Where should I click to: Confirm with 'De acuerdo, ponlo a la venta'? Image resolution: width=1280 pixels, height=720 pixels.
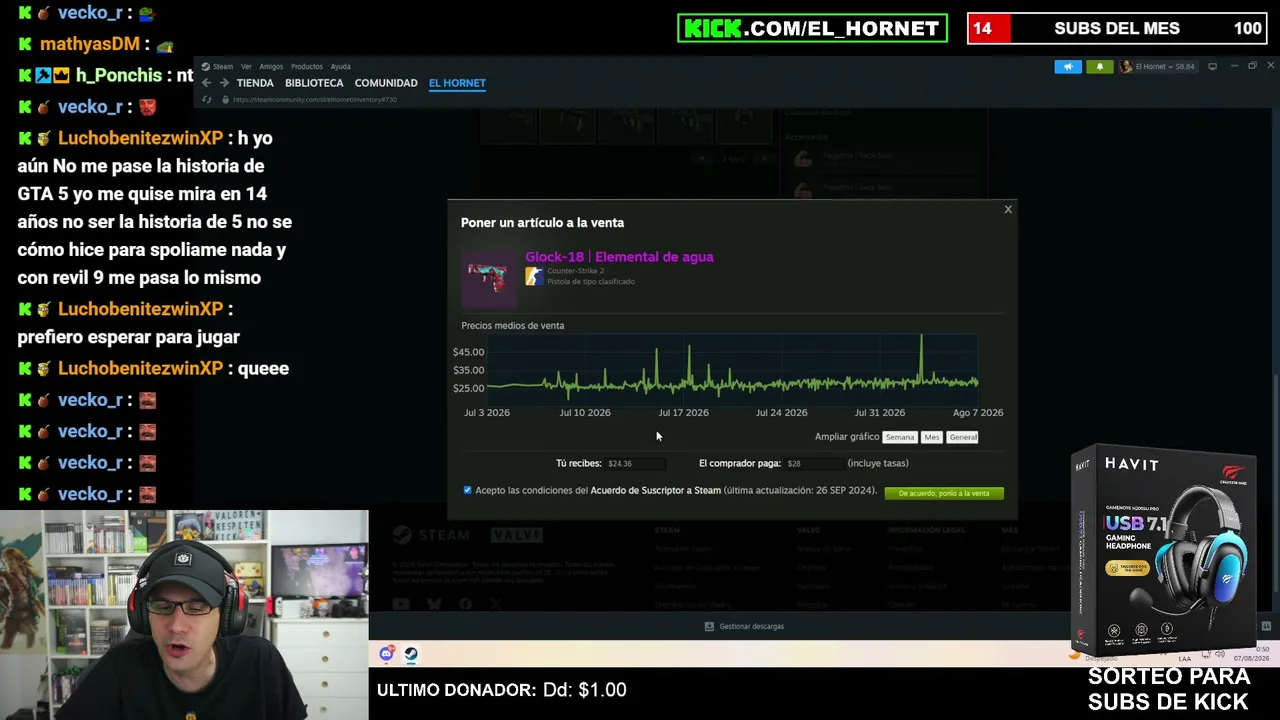[944, 493]
